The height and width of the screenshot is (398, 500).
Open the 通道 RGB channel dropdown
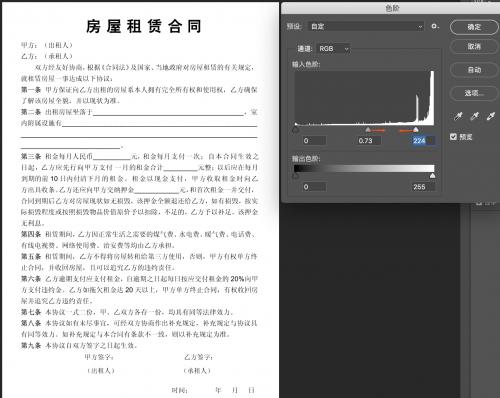point(333,49)
